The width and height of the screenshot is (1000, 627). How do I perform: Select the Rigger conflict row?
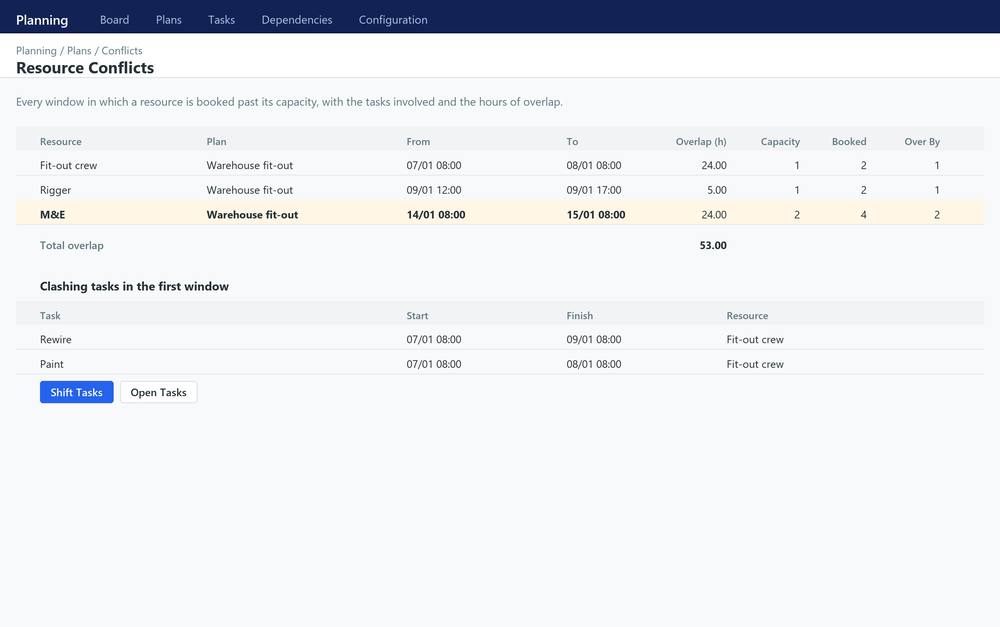[500, 190]
